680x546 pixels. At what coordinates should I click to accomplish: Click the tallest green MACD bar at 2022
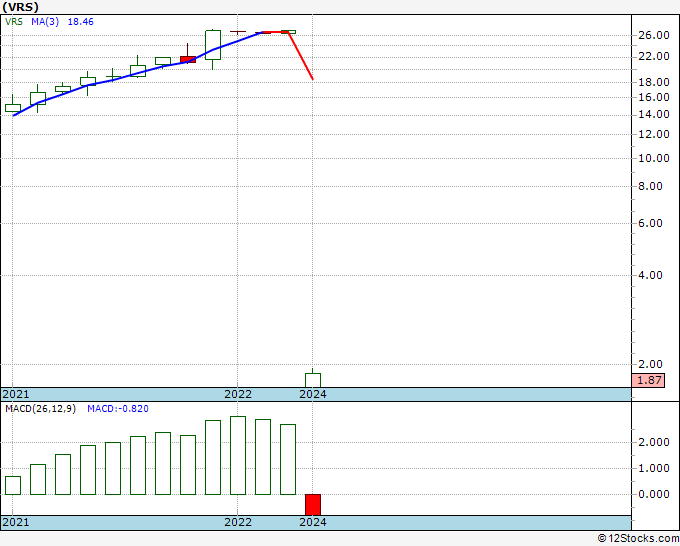pyautogui.click(x=238, y=455)
